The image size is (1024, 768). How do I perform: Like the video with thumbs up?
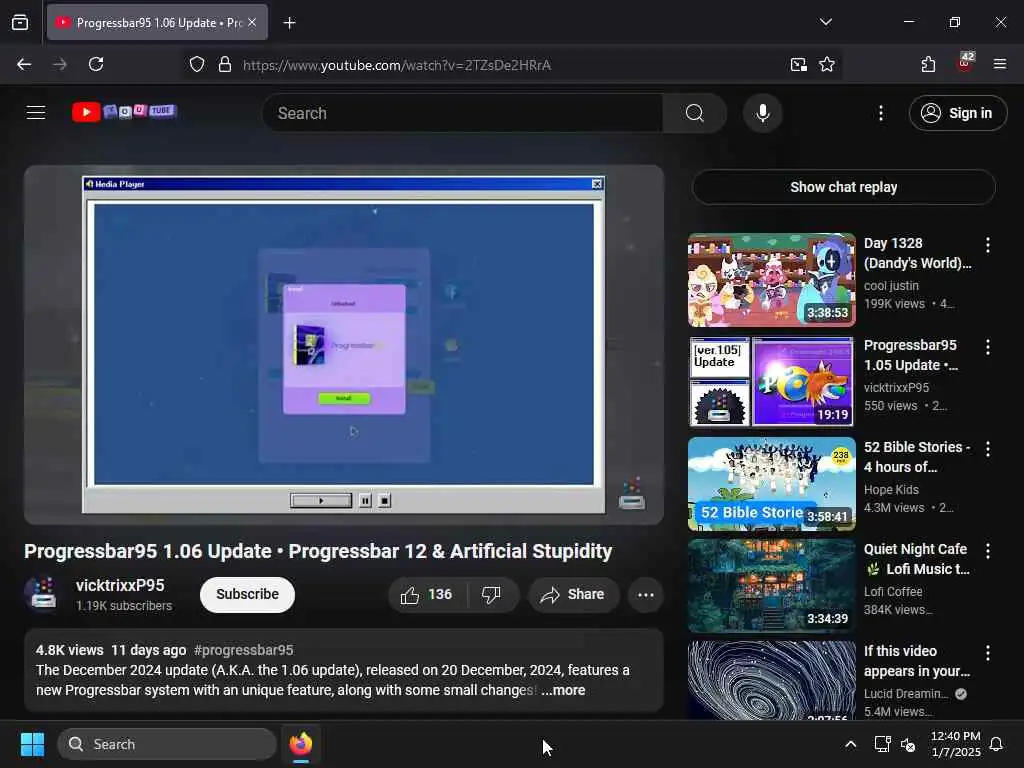pyautogui.click(x=427, y=594)
